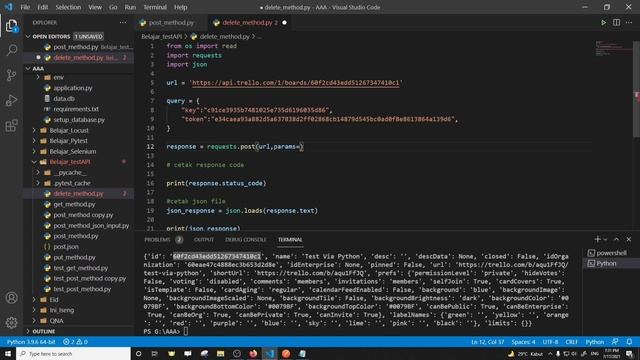
Task: Change indentation via Spaces: 4
Action: [x=523, y=342]
